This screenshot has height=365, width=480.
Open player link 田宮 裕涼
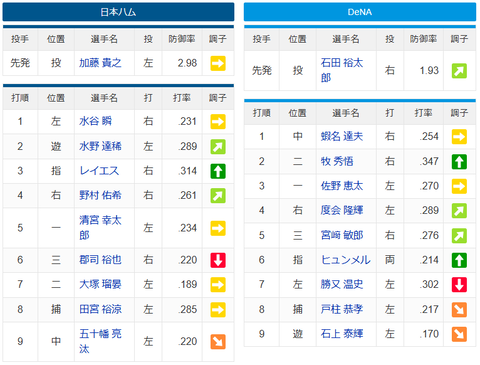click(x=100, y=309)
